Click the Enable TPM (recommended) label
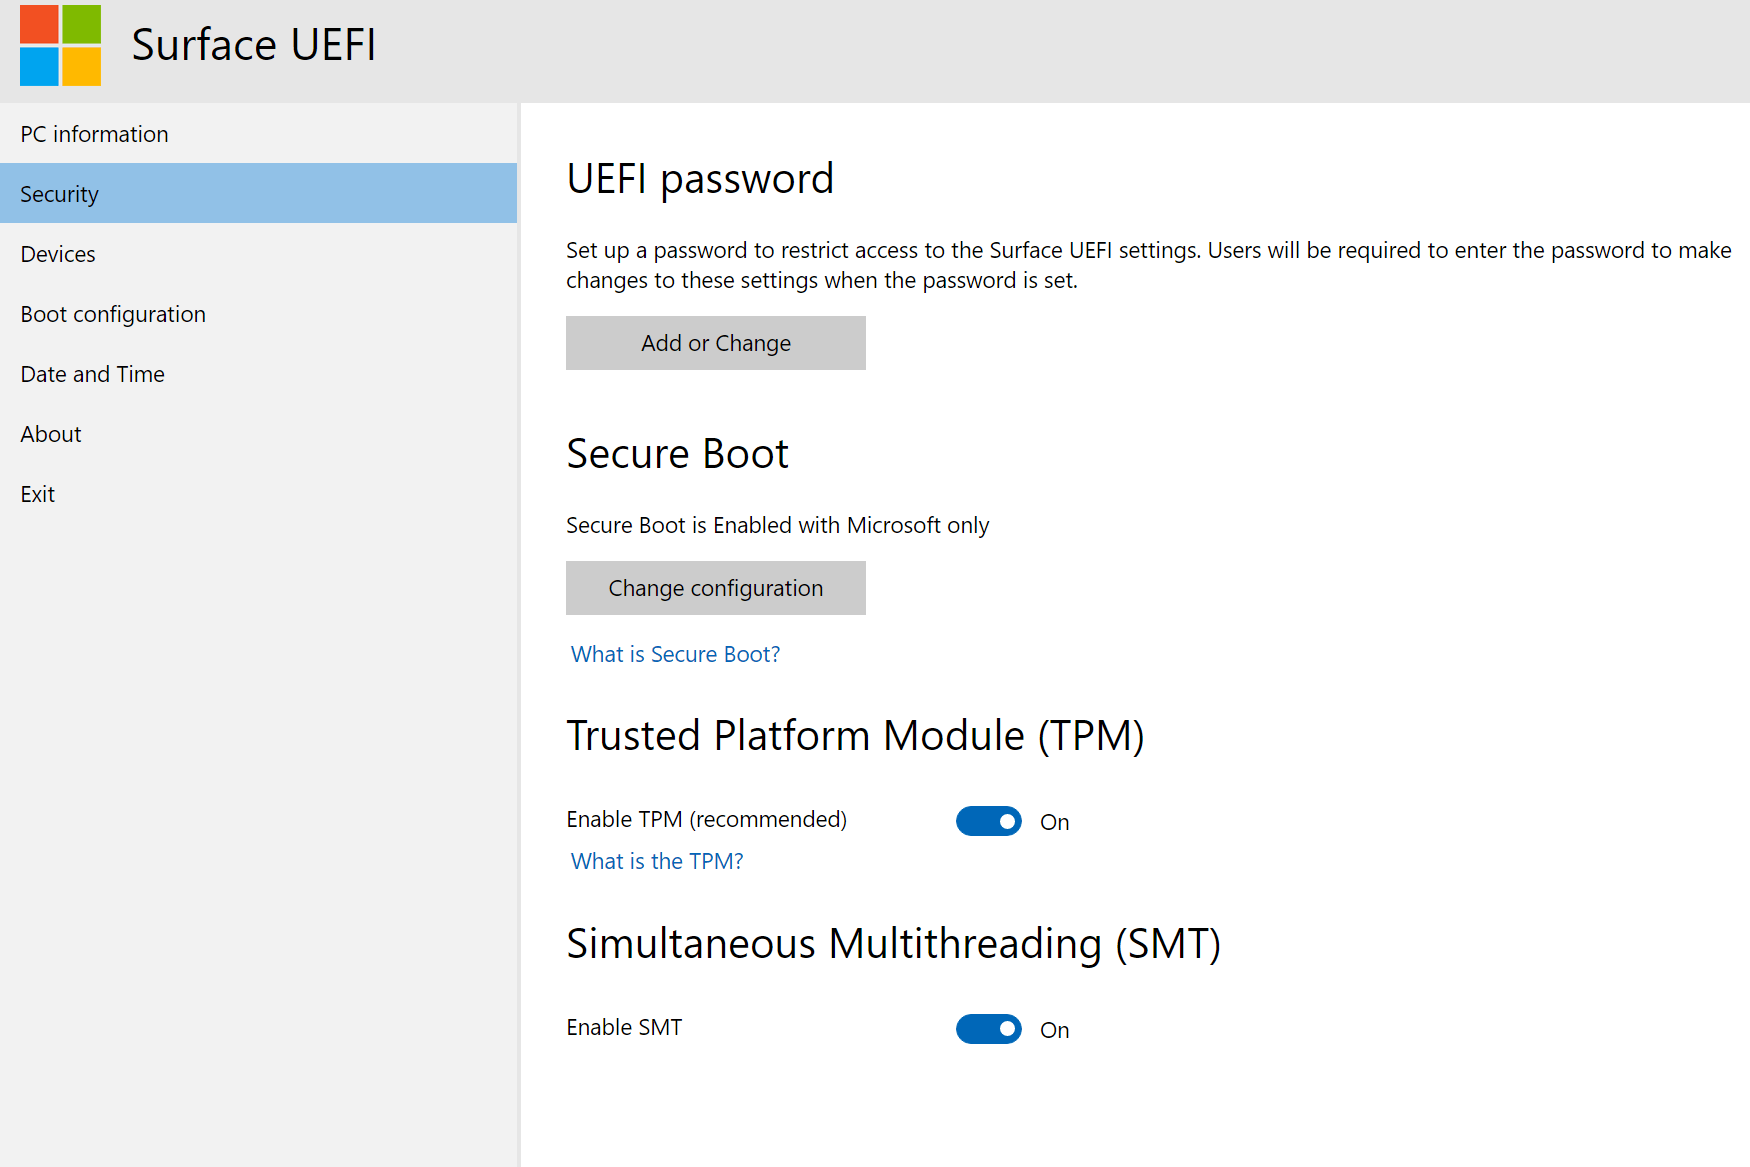 [707, 820]
